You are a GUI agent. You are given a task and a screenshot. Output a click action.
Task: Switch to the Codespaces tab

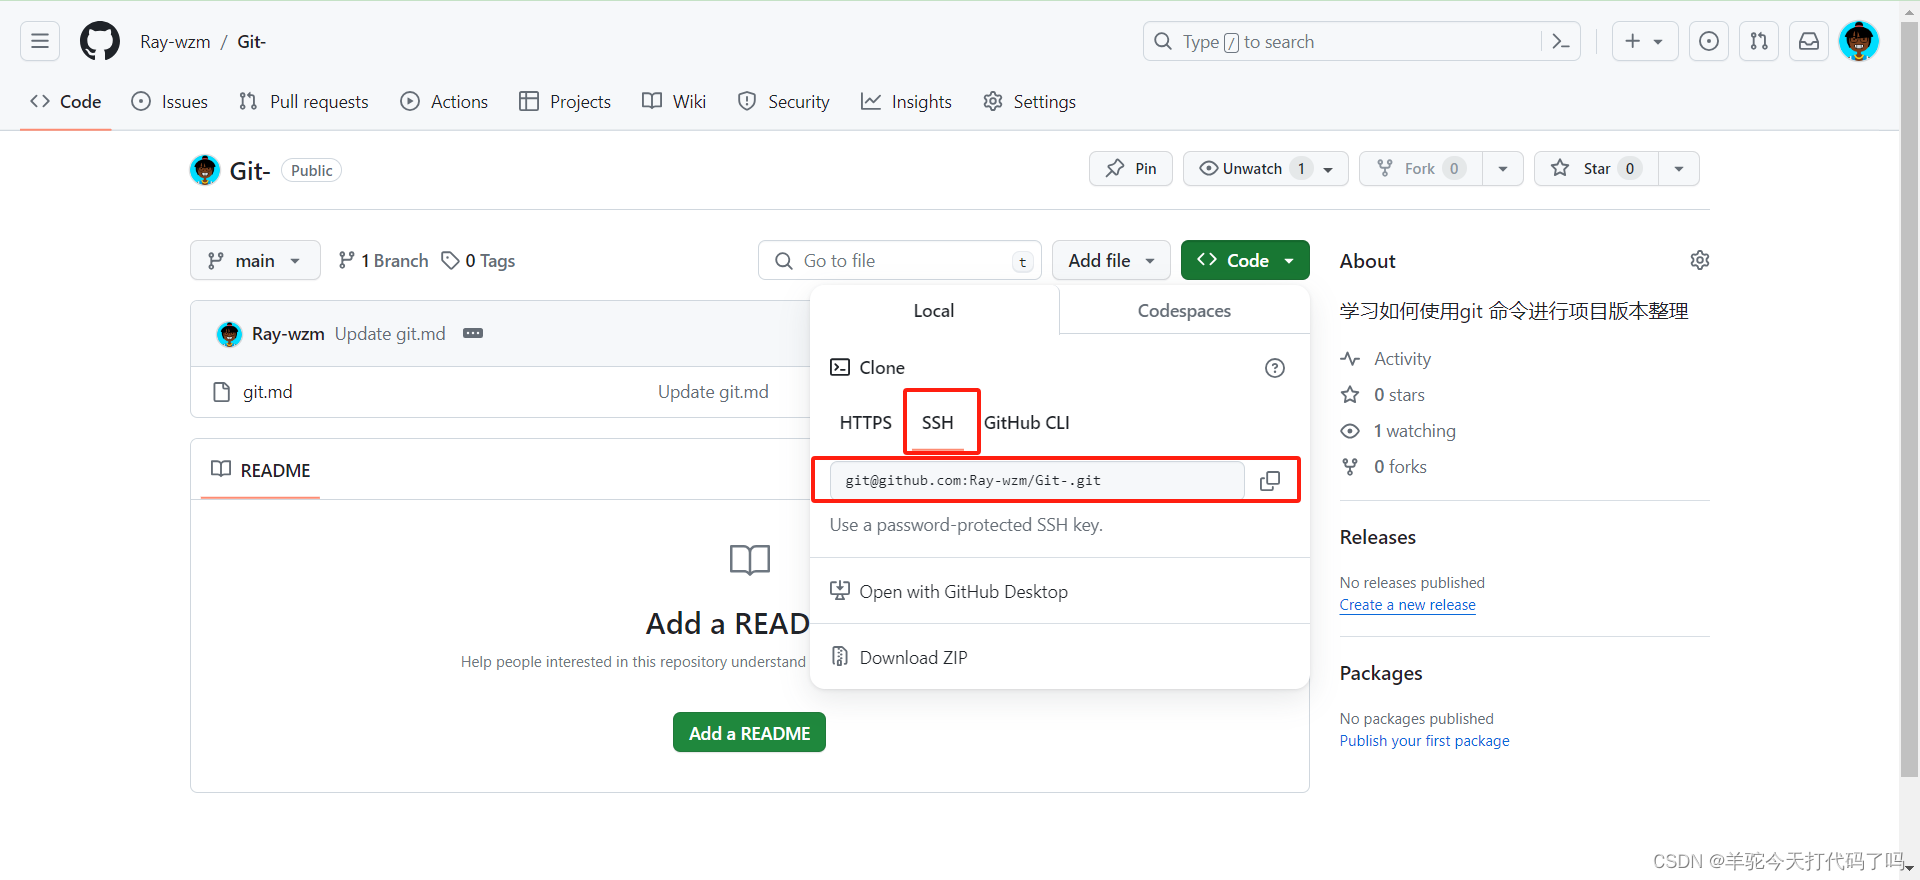coord(1184,311)
